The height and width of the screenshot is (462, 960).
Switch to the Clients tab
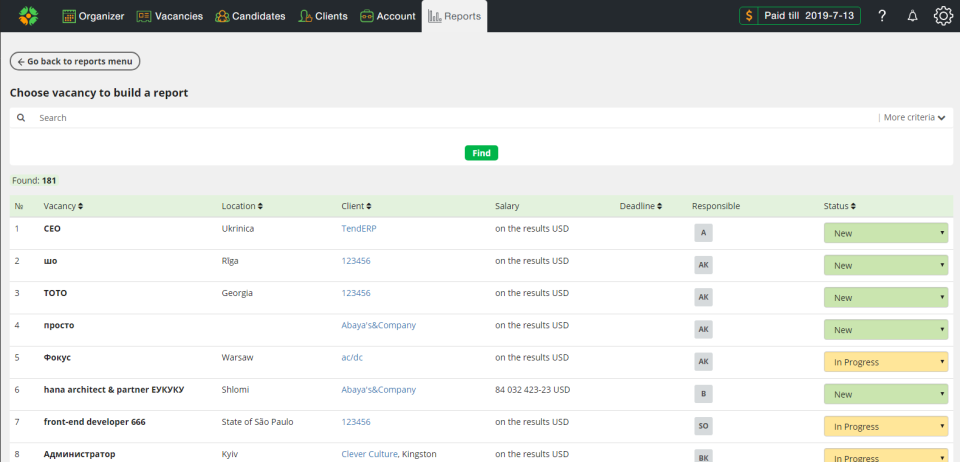(x=323, y=17)
